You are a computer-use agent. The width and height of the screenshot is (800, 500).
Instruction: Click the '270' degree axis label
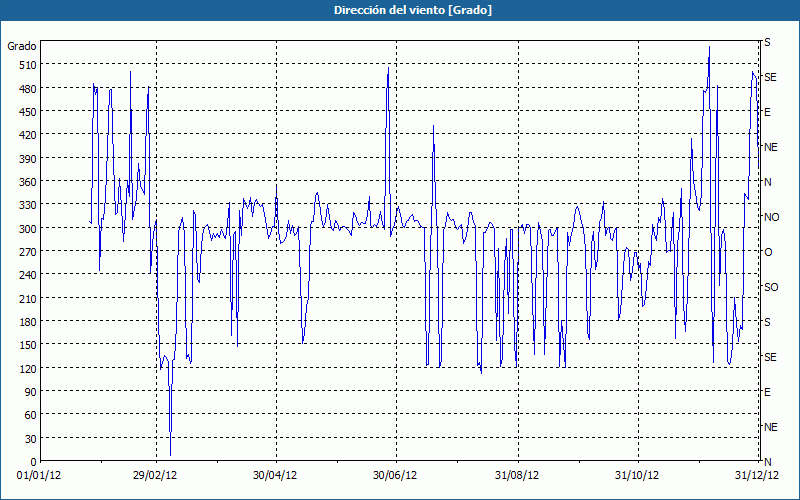[x=28, y=252]
